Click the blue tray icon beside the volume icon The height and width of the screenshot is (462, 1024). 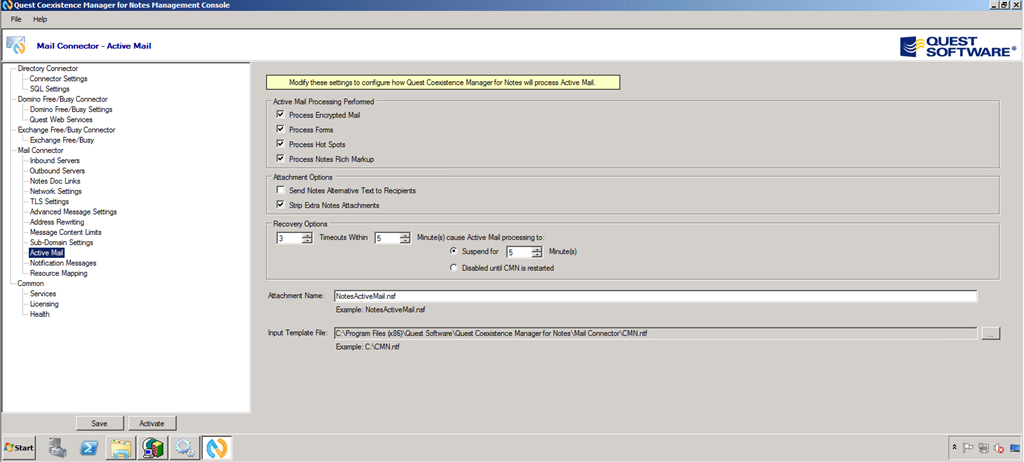pos(1014,448)
